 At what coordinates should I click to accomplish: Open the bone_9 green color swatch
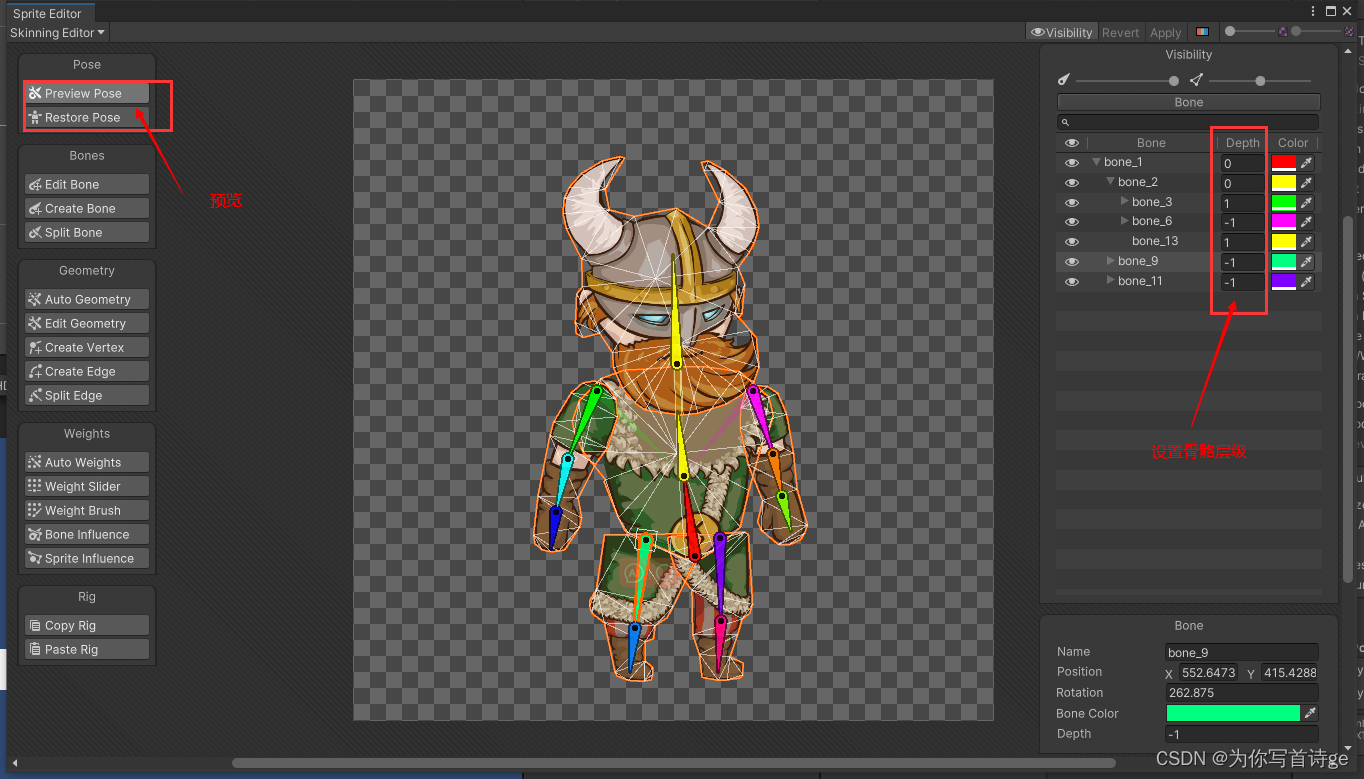pos(1283,261)
